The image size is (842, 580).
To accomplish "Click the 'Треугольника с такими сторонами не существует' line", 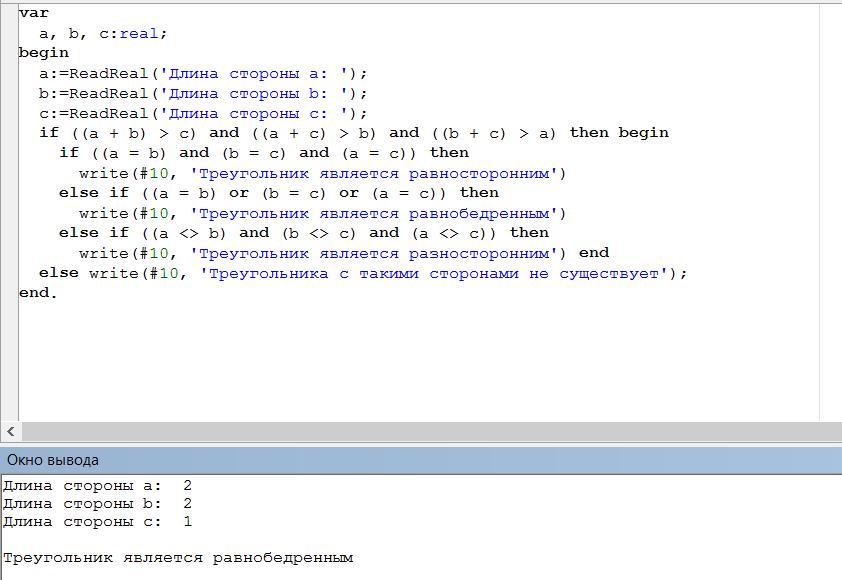I will pyautogui.click(x=363, y=273).
